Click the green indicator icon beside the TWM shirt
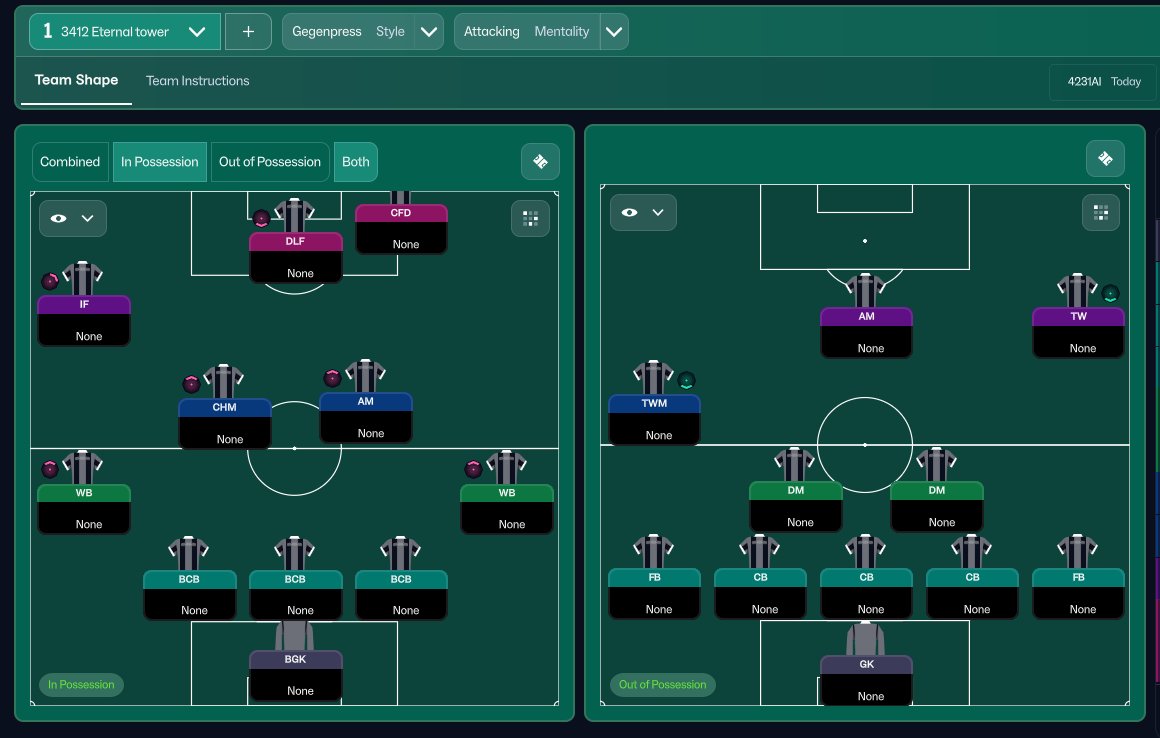The width and height of the screenshot is (1160, 738). coord(687,381)
